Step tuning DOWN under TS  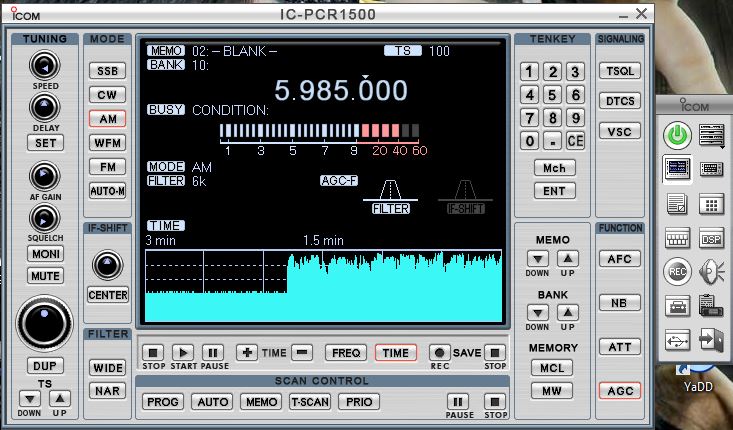coord(30,399)
